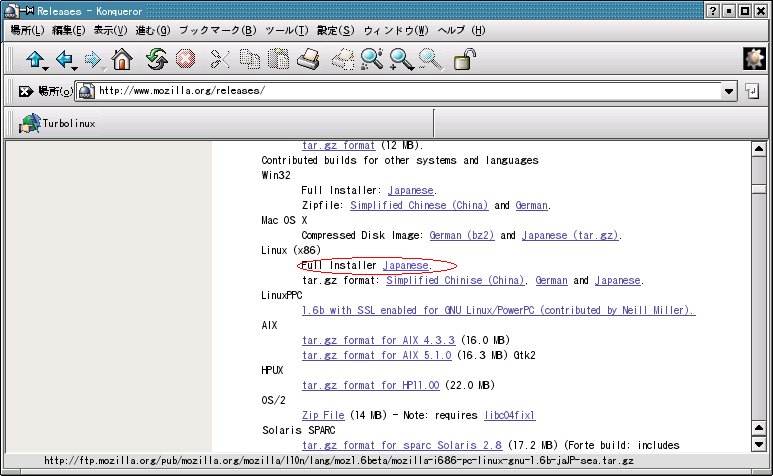Print the page with printer icon
The image size is (773, 476).
(309, 59)
